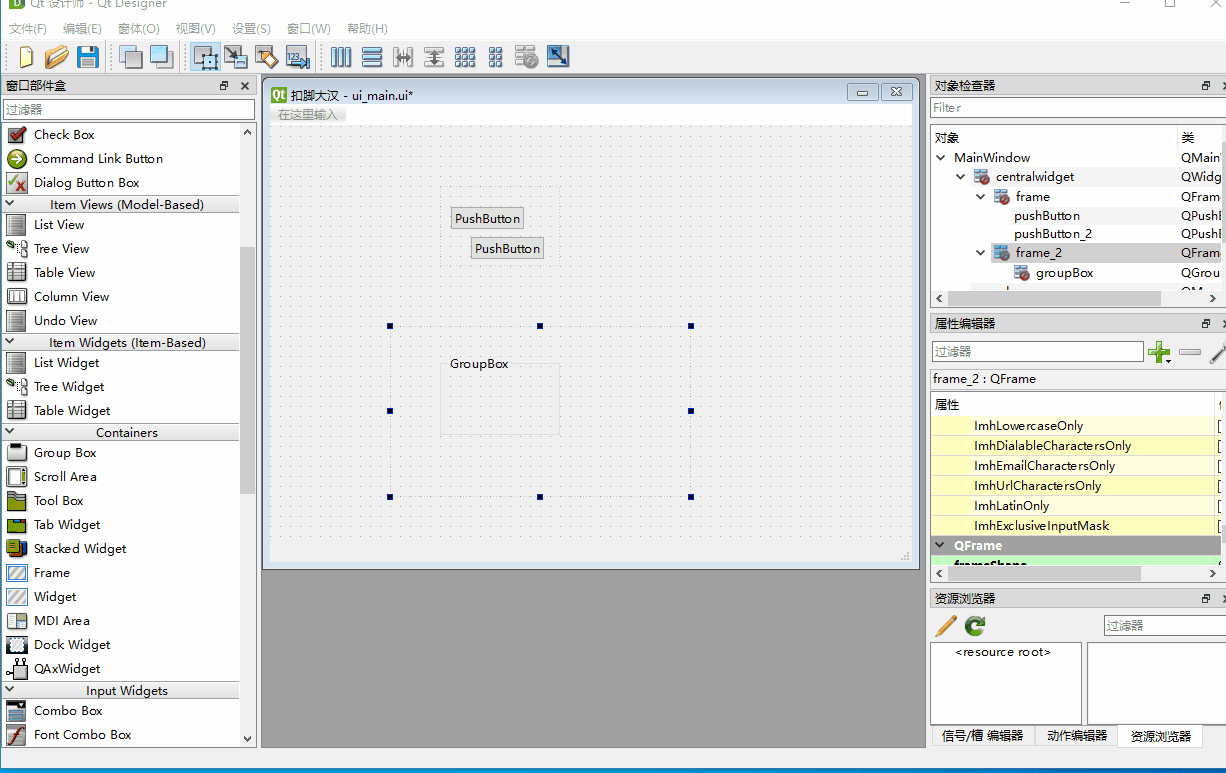Switch to Edit Signals/Slots mode icon
1226x773 pixels.
[235, 57]
